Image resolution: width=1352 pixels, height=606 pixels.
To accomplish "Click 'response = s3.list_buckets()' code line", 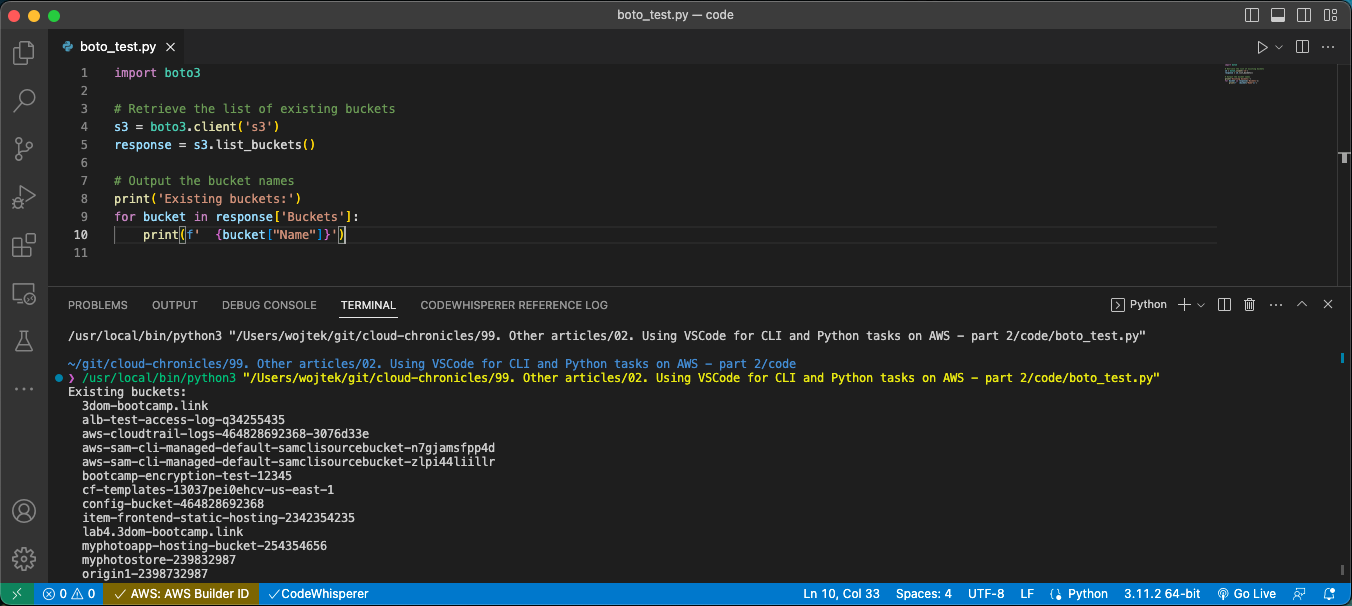I will [214, 145].
